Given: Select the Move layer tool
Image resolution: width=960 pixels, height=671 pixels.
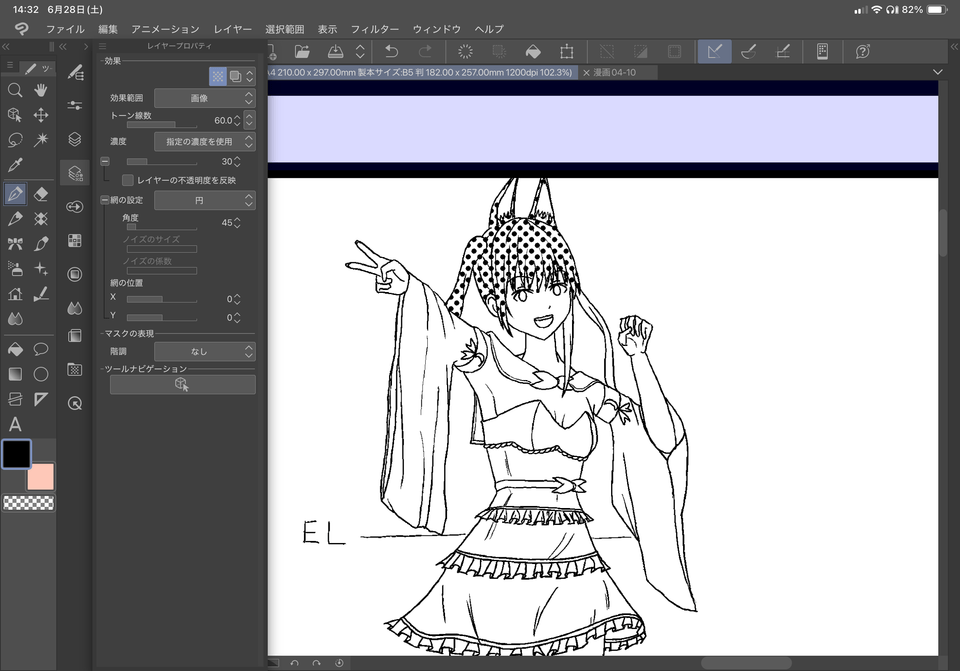Looking at the screenshot, I should click(41, 115).
